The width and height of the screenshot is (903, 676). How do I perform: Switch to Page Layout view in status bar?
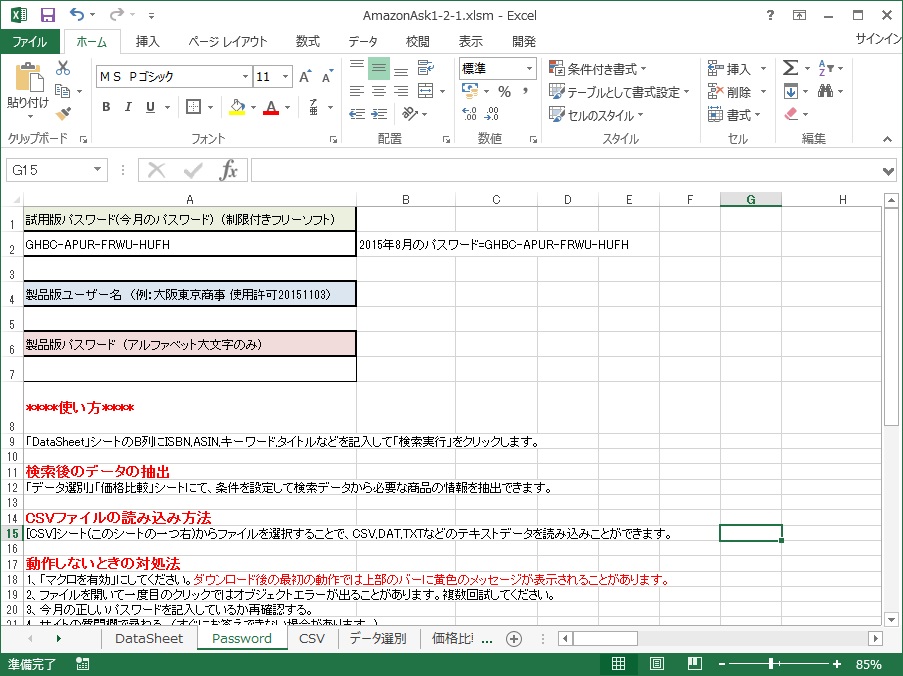pos(656,664)
